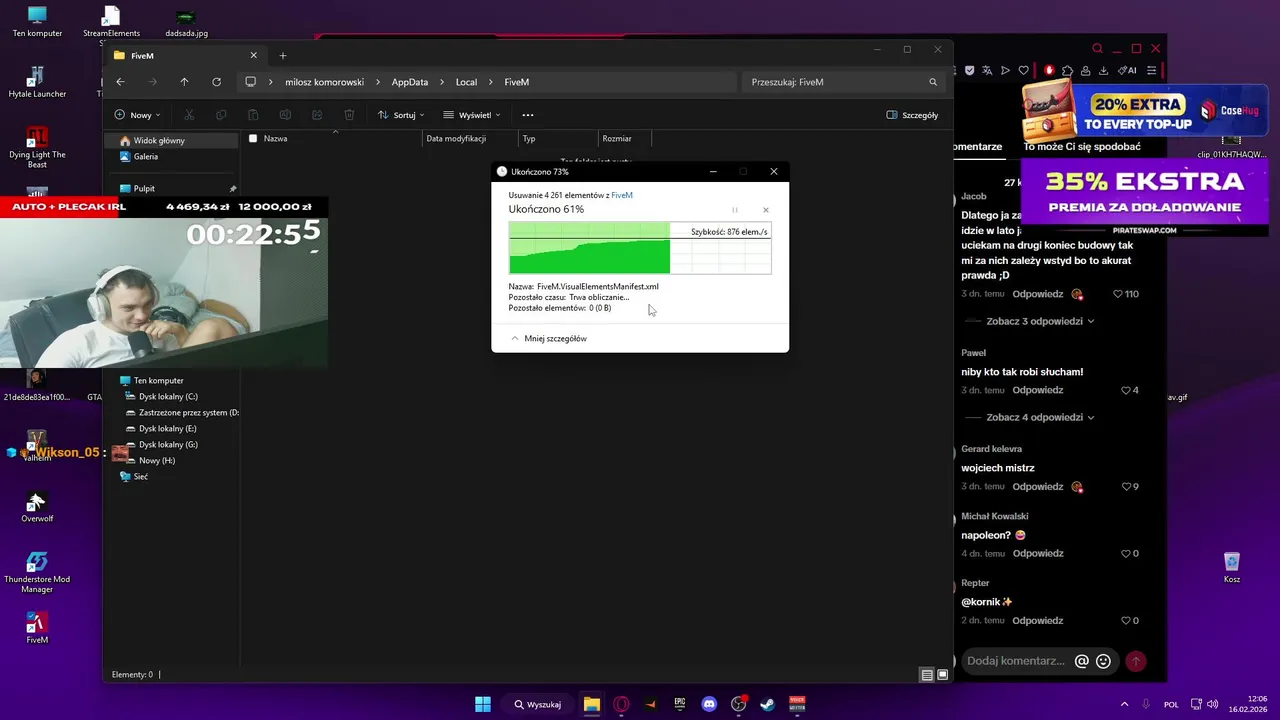Open Epic Games Launcher from taskbar
Screen dimensions: 1280x720
pyautogui.click(x=680, y=704)
